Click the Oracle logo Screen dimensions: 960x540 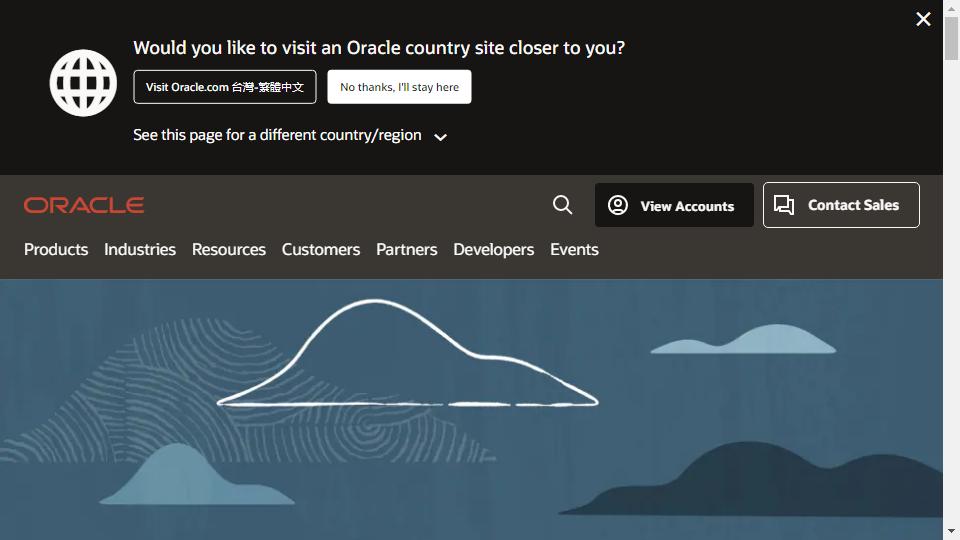point(84,205)
